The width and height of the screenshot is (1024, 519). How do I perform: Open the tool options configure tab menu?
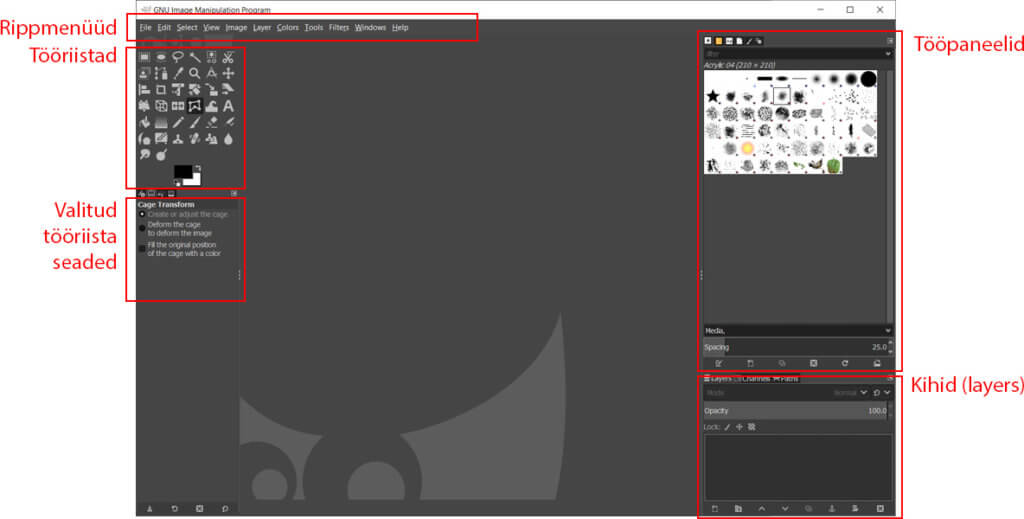click(x=234, y=194)
